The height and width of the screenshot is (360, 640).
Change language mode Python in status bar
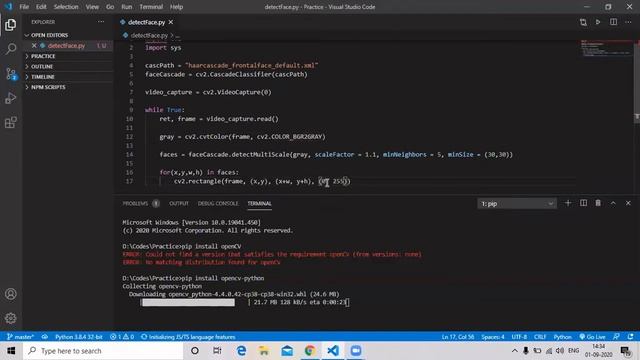coord(562,337)
